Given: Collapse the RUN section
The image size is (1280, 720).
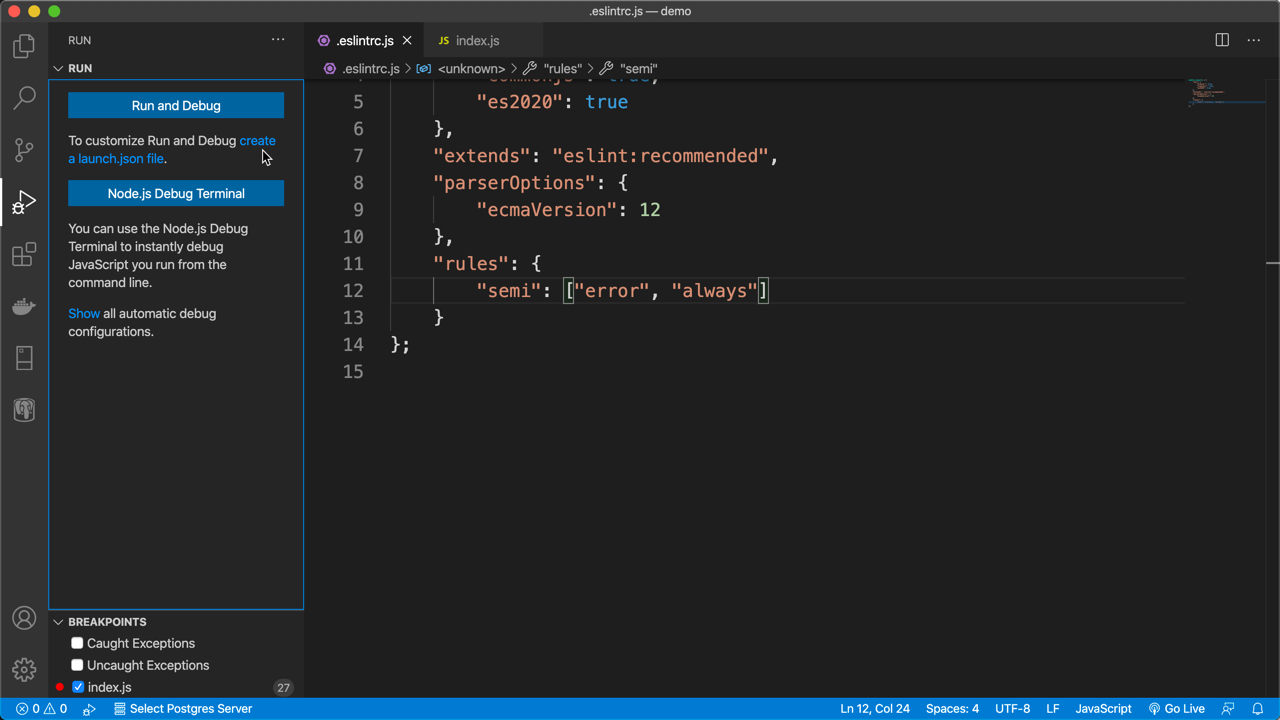Looking at the screenshot, I should 58,68.
